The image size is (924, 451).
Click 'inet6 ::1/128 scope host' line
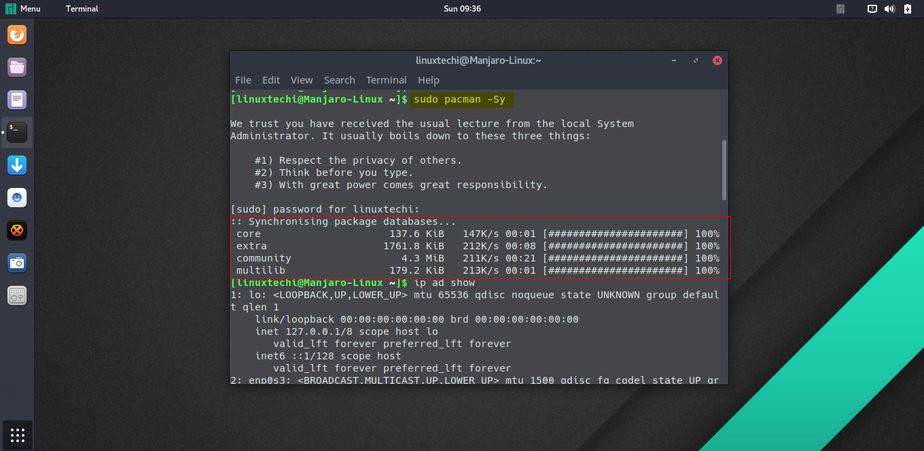(328, 356)
